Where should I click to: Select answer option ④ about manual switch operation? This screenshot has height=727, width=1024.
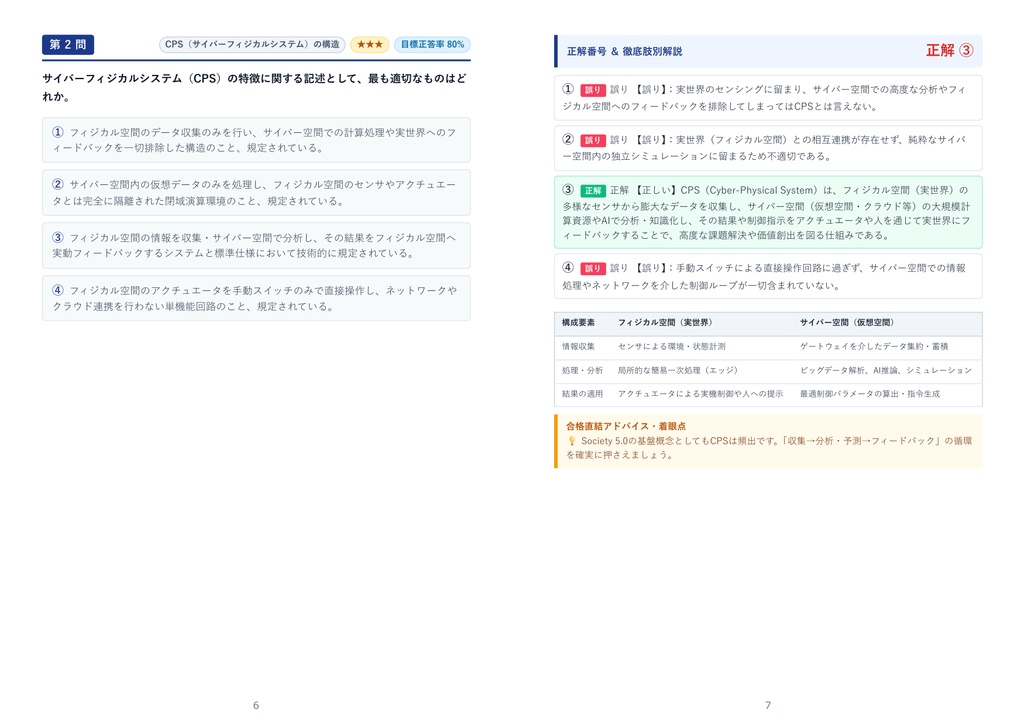coord(256,298)
